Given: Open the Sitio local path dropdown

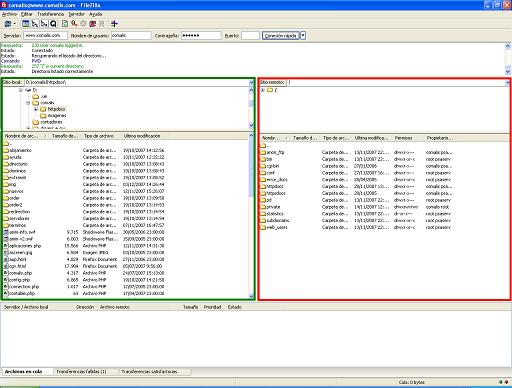Looking at the screenshot, I should (252, 82).
